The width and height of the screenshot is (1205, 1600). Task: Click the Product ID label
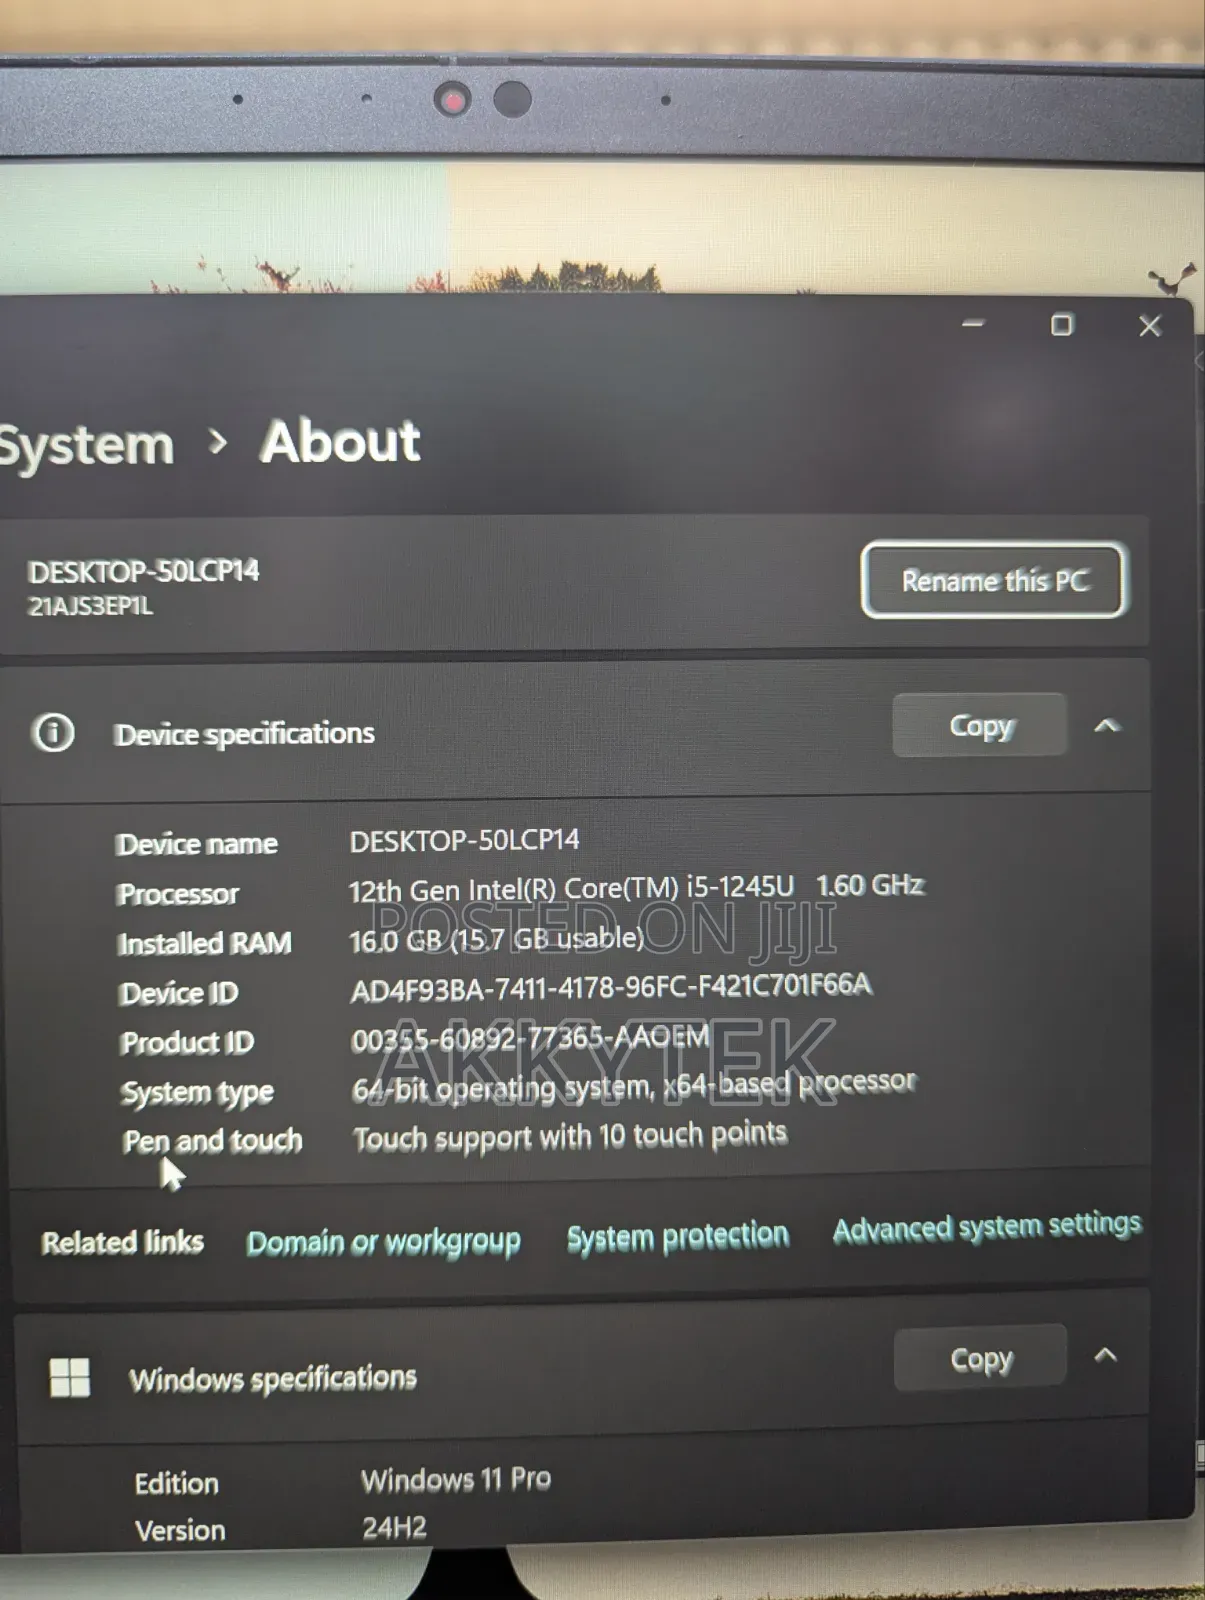point(187,1043)
